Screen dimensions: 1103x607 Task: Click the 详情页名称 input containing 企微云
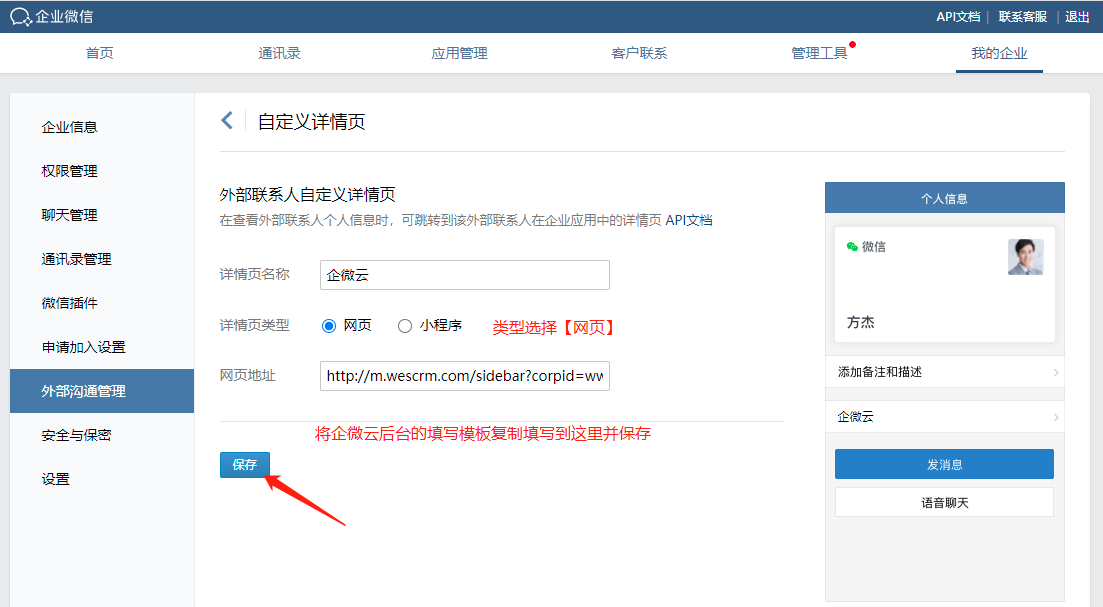tap(465, 275)
